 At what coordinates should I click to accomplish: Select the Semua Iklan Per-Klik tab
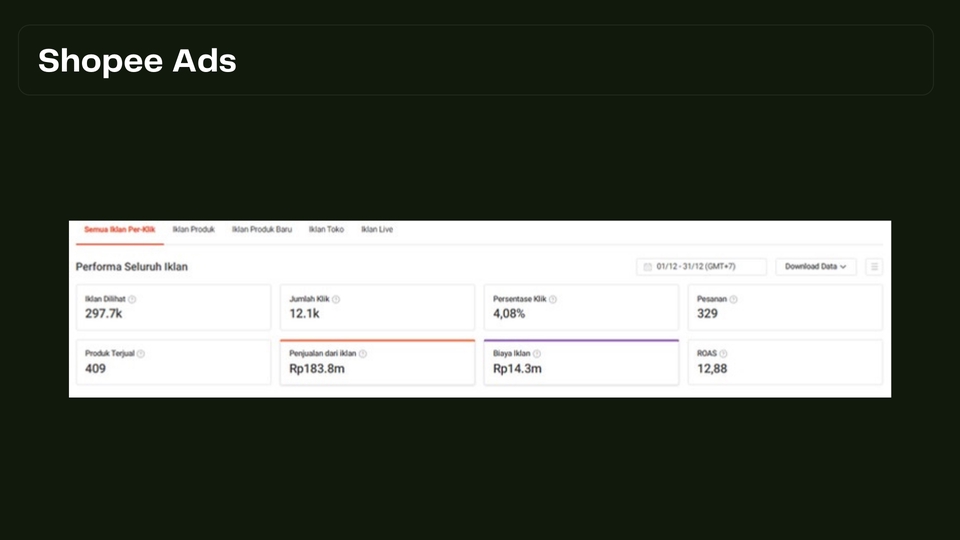120,230
